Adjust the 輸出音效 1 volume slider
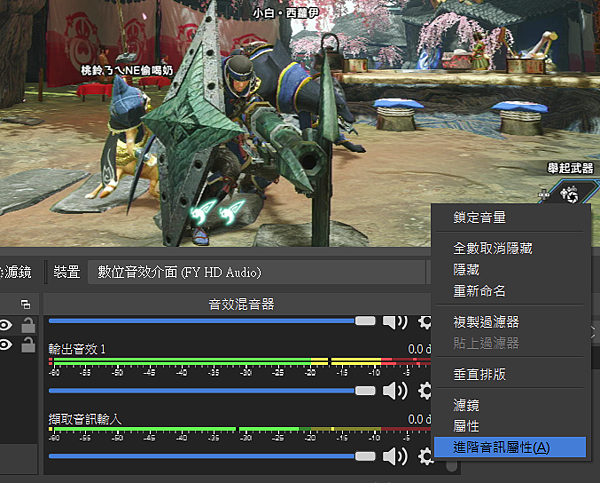Screen dimensions: 600x483 point(212,391)
